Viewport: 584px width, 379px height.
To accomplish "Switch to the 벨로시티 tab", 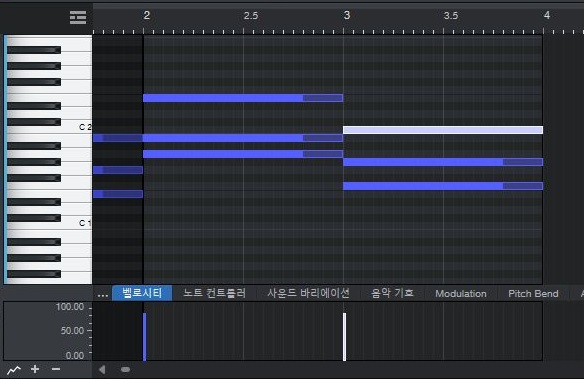I will (142, 293).
